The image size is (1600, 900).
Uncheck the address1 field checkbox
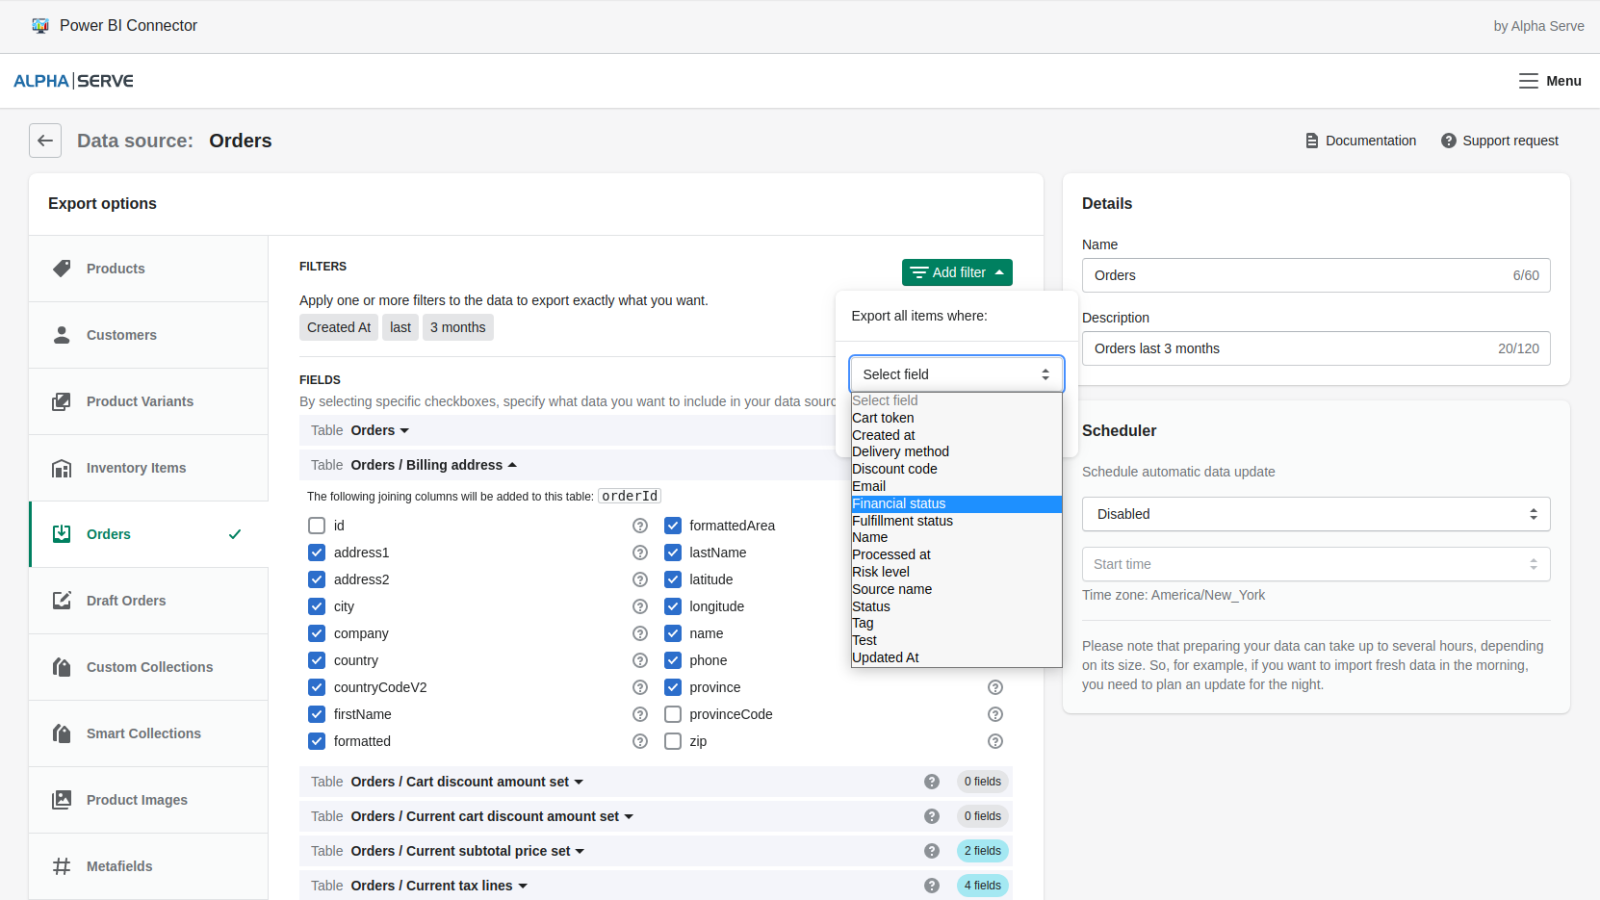click(316, 552)
